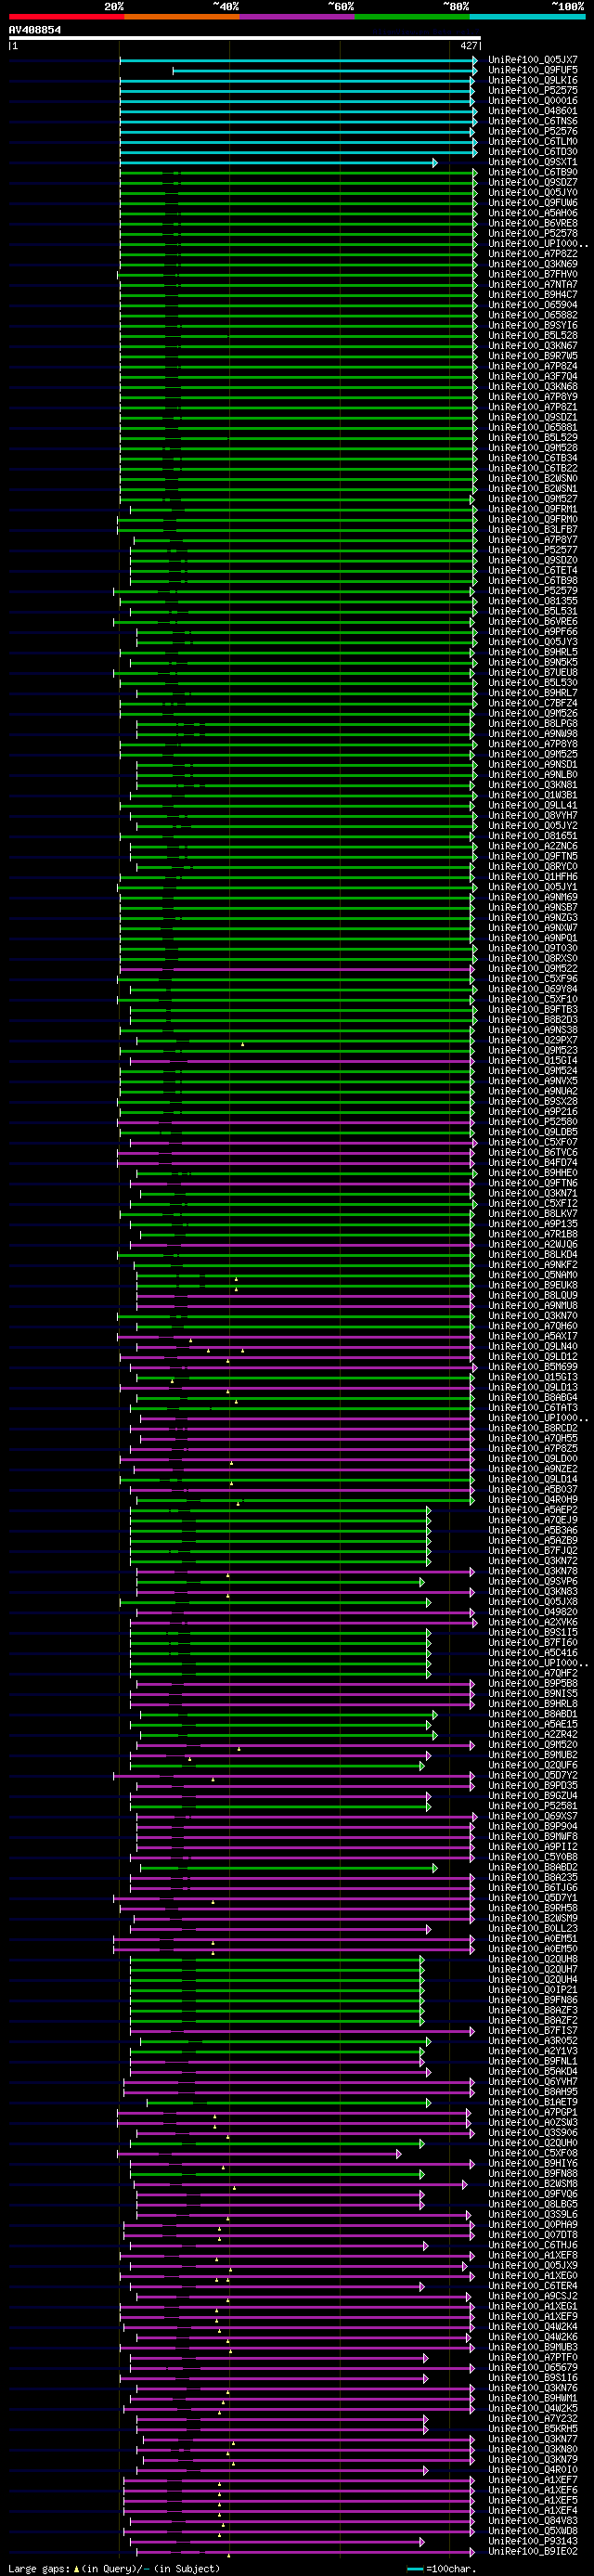The image size is (594, 2576).
Task: Select hit label UniRef100_Q3KN81
Action: pyautogui.click(x=533, y=785)
